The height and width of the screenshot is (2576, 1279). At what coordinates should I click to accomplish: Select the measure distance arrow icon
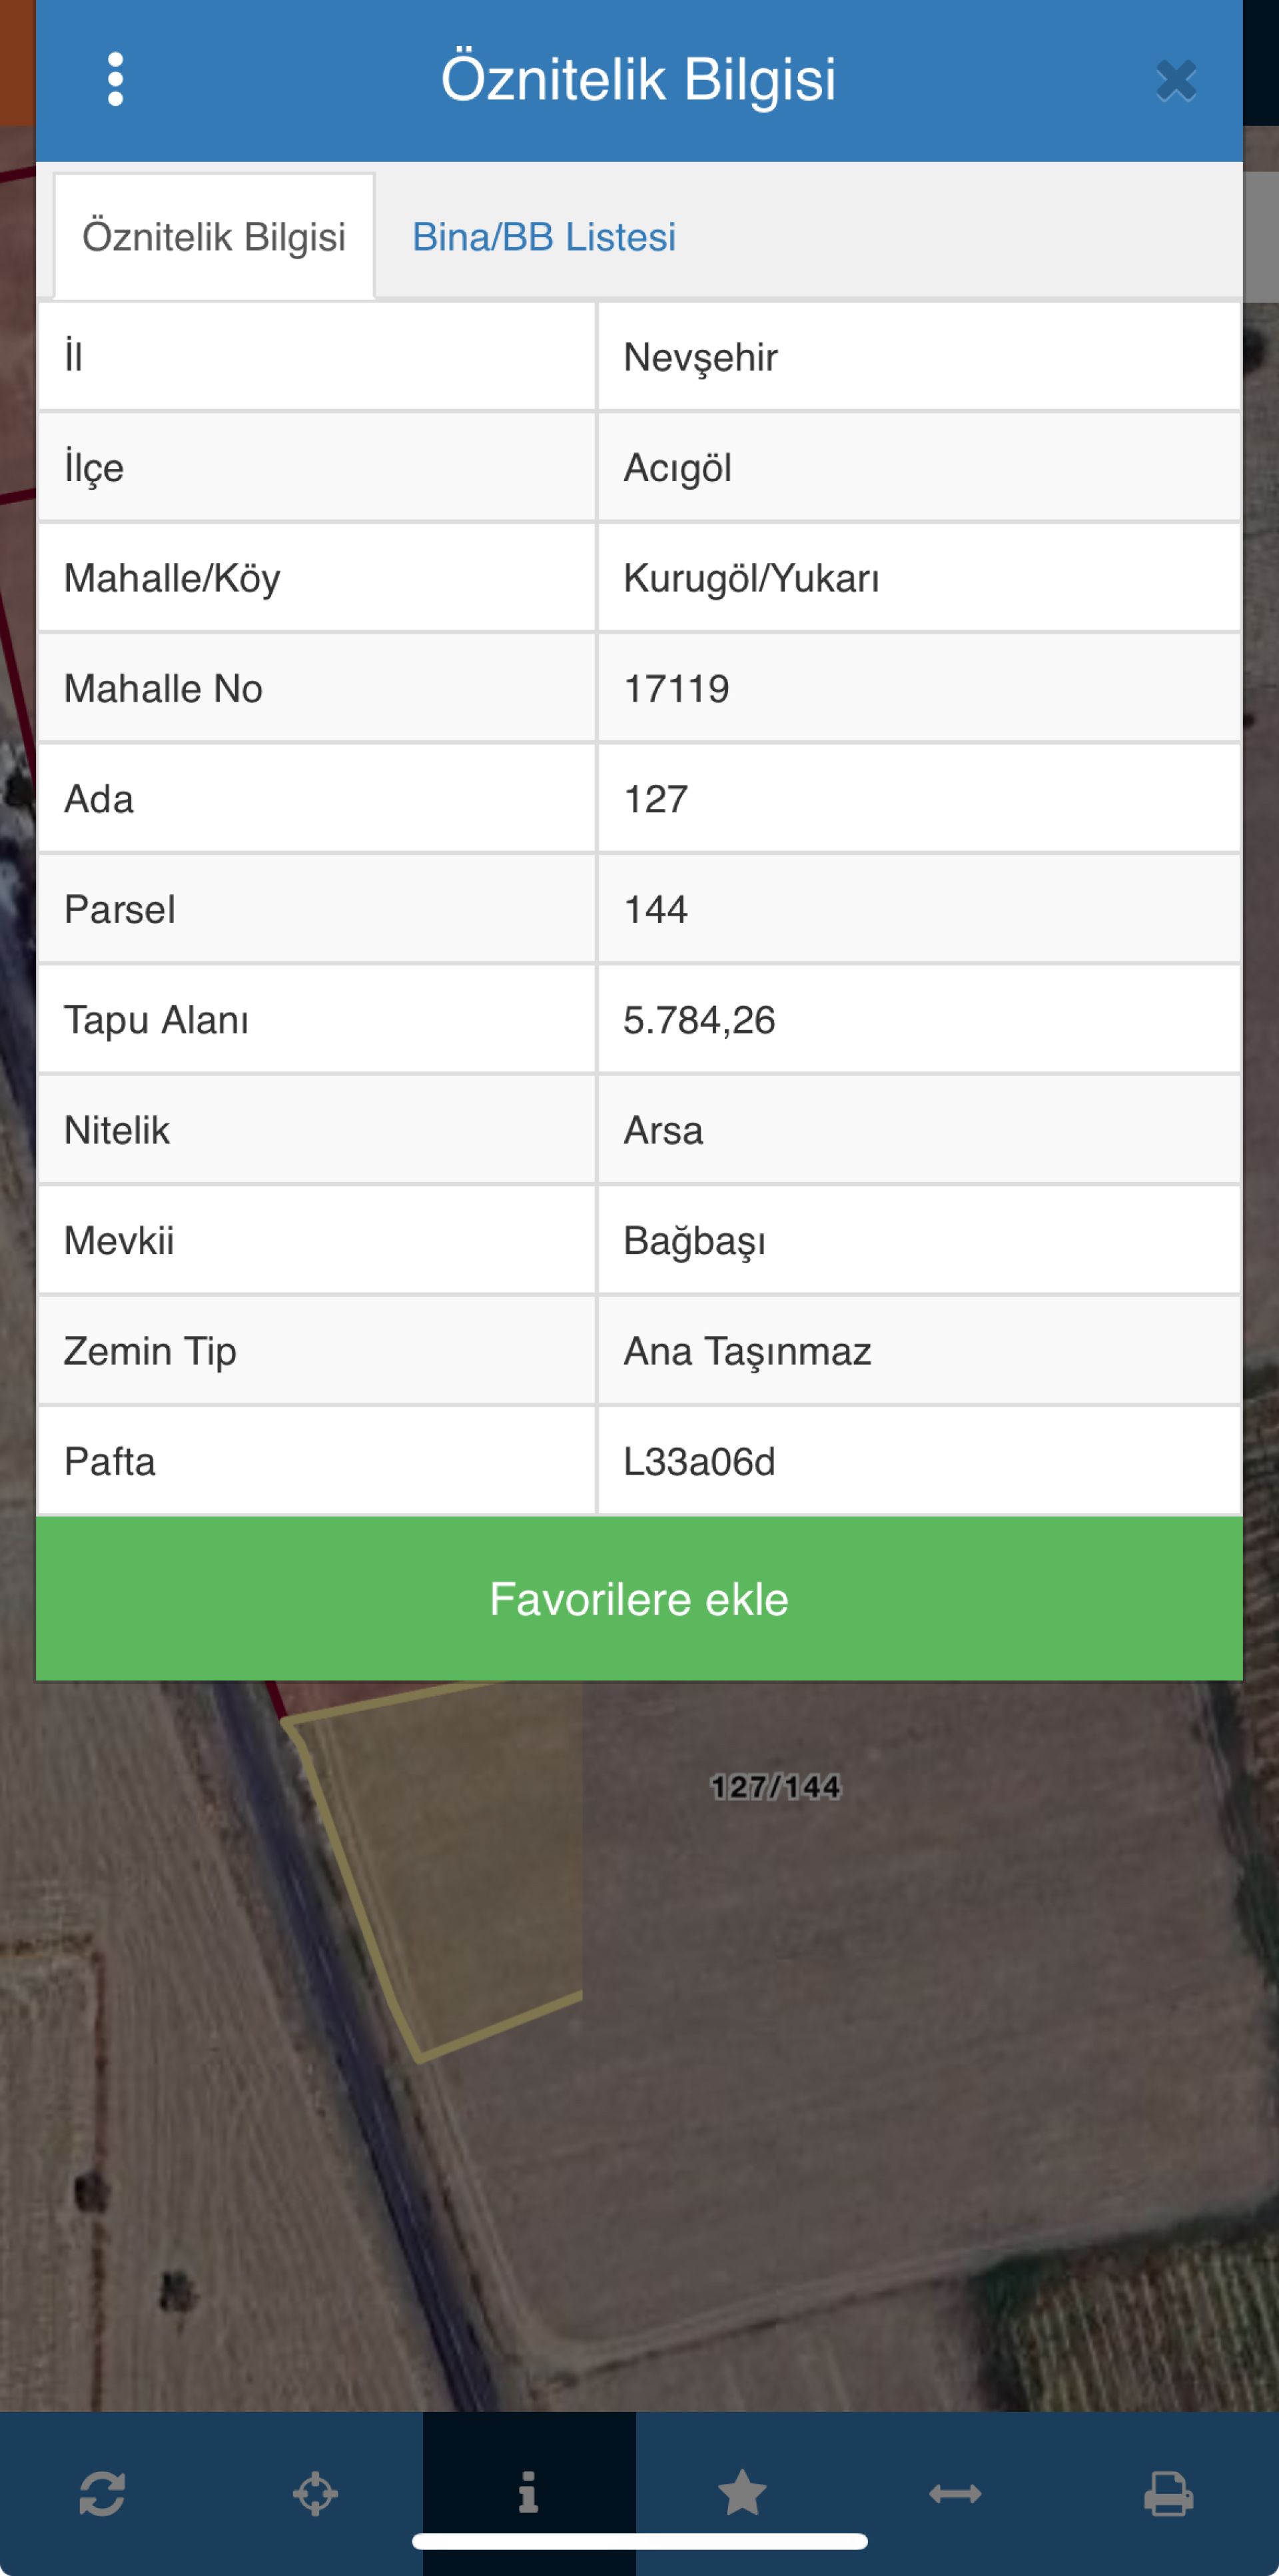click(955, 2493)
